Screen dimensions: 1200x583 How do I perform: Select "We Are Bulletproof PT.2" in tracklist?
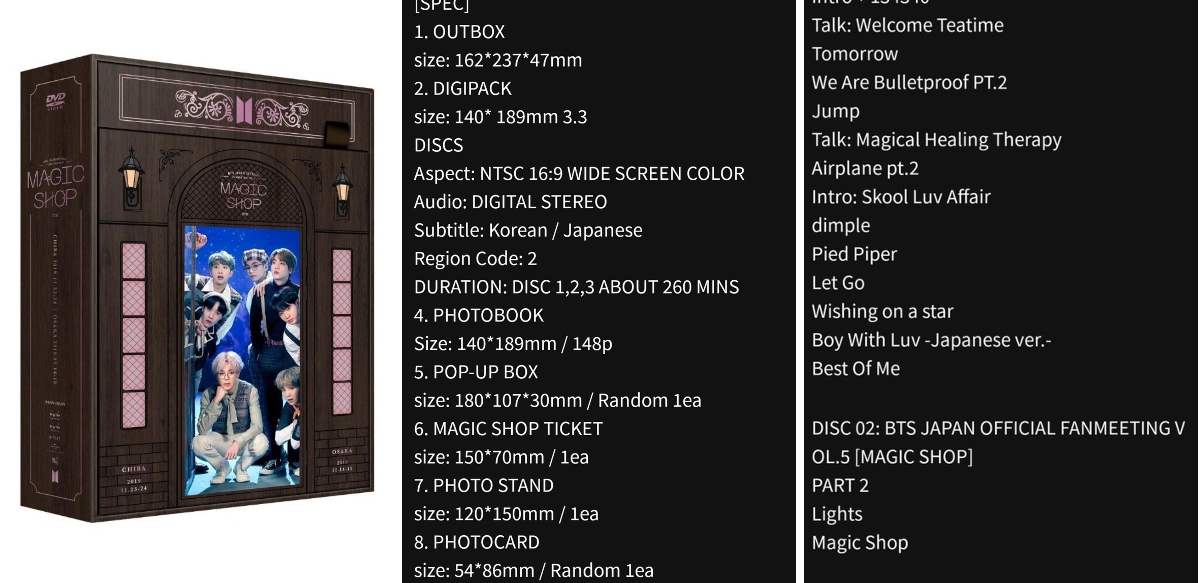(910, 82)
